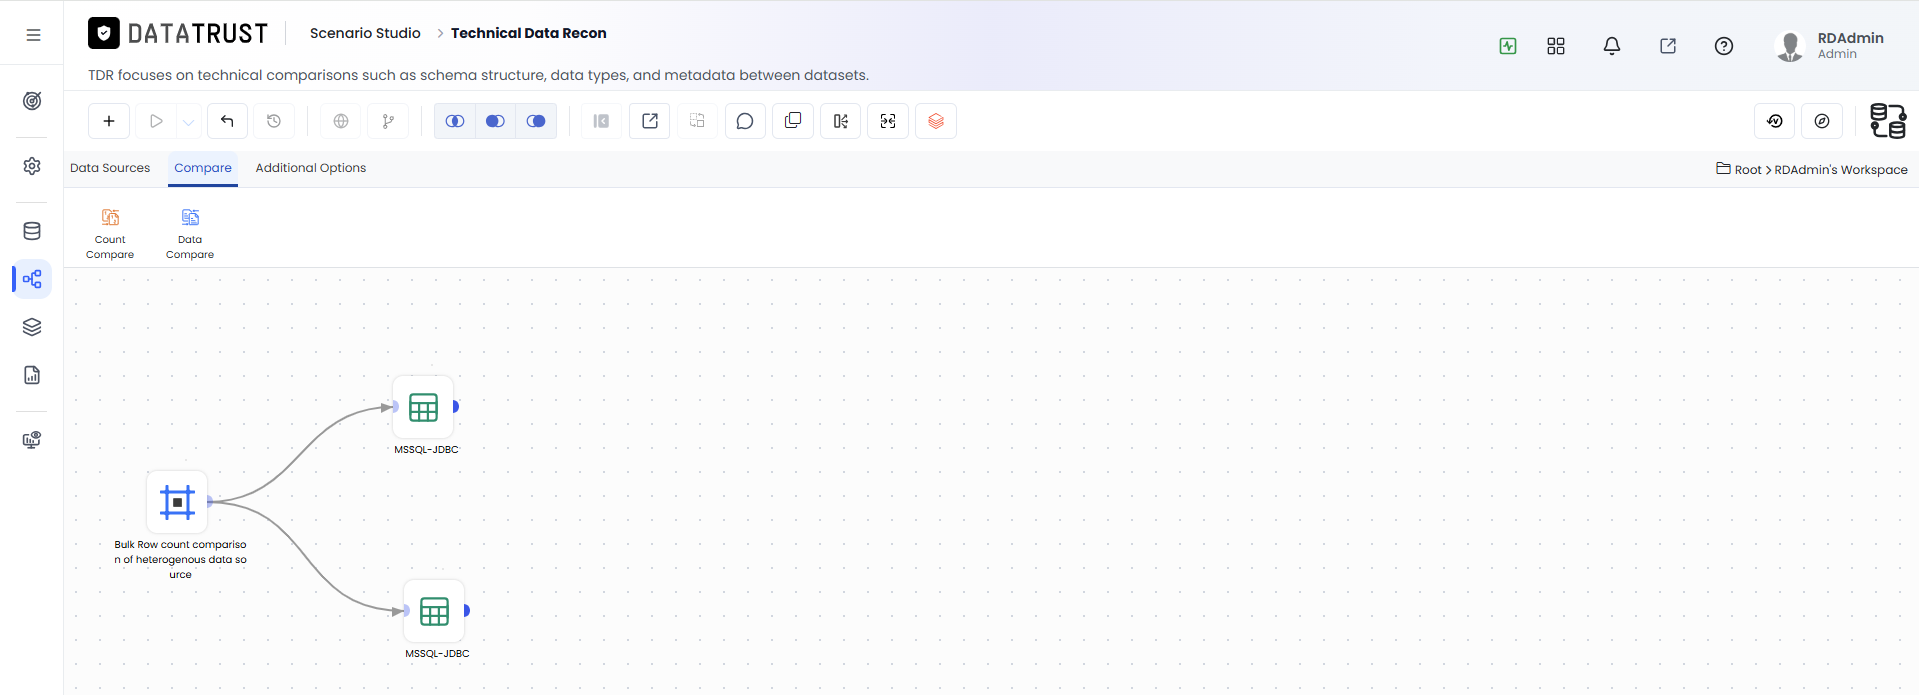
Task: Open the RDAdmin user profile
Action: pyautogui.click(x=1830, y=46)
